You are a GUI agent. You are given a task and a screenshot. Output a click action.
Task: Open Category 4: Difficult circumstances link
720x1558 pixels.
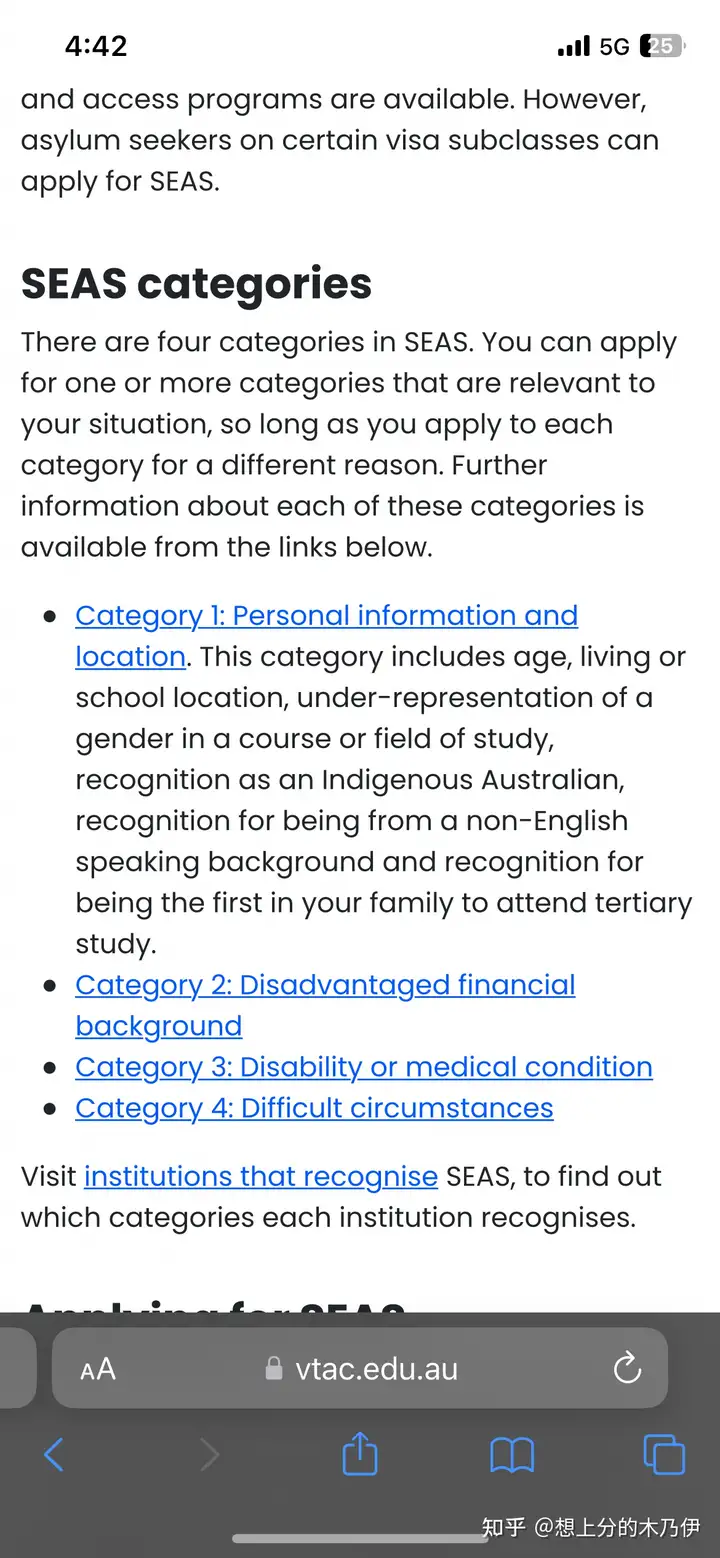pyautogui.click(x=314, y=1108)
